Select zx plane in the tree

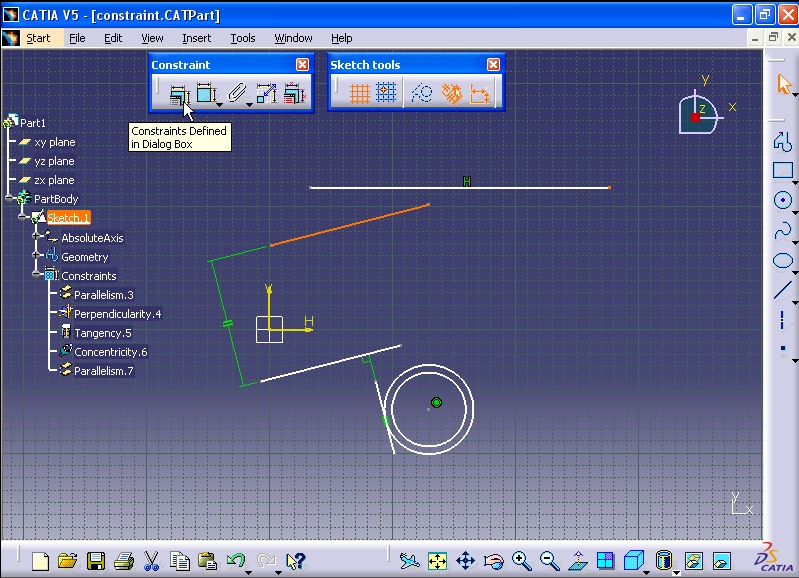pos(54,180)
